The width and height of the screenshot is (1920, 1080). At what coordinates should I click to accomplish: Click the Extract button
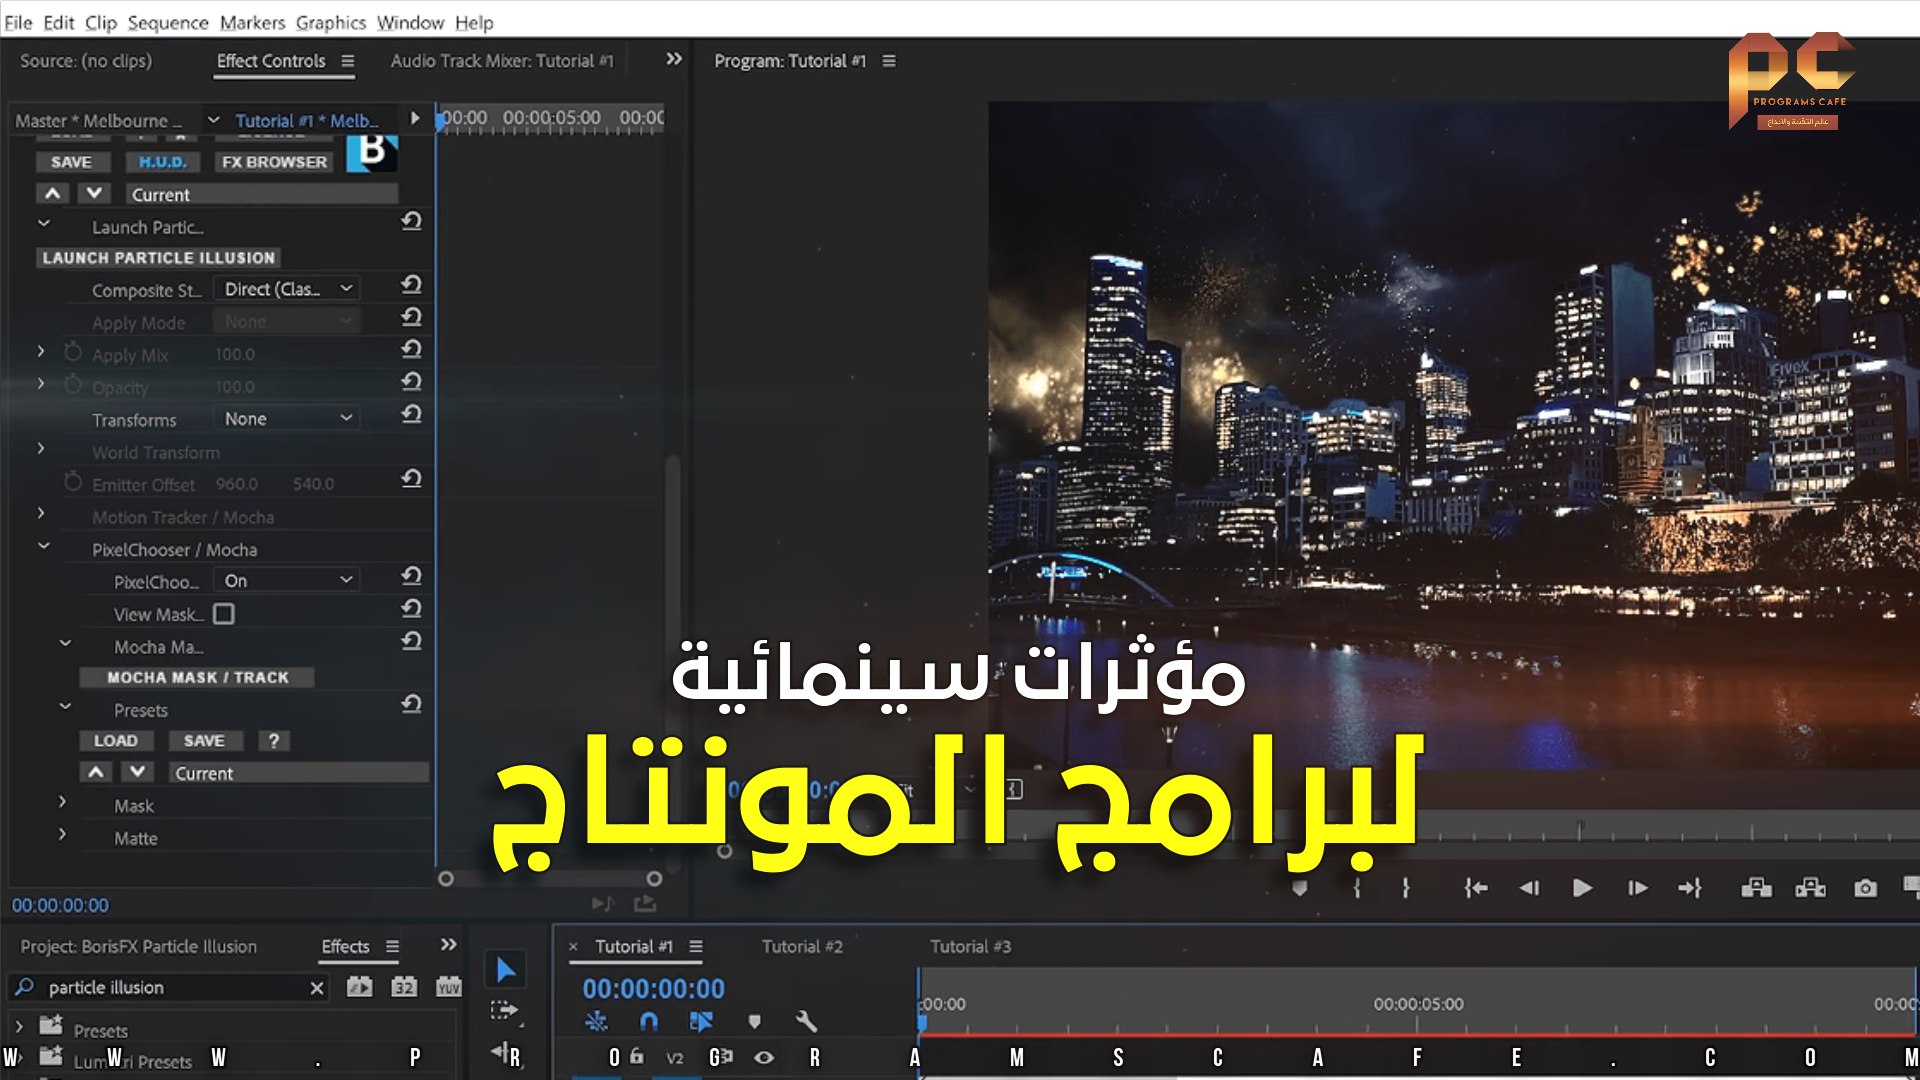1810,887
